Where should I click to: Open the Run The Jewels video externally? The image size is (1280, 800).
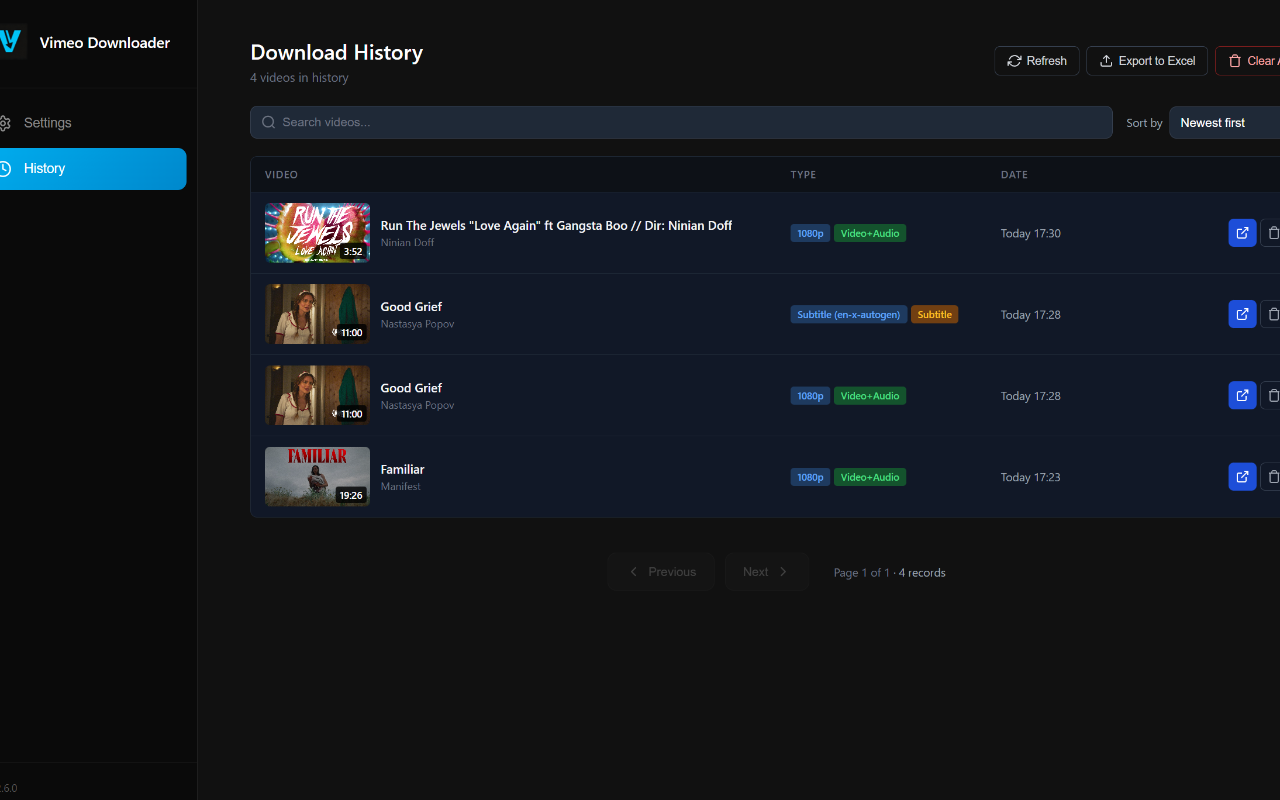point(1242,233)
